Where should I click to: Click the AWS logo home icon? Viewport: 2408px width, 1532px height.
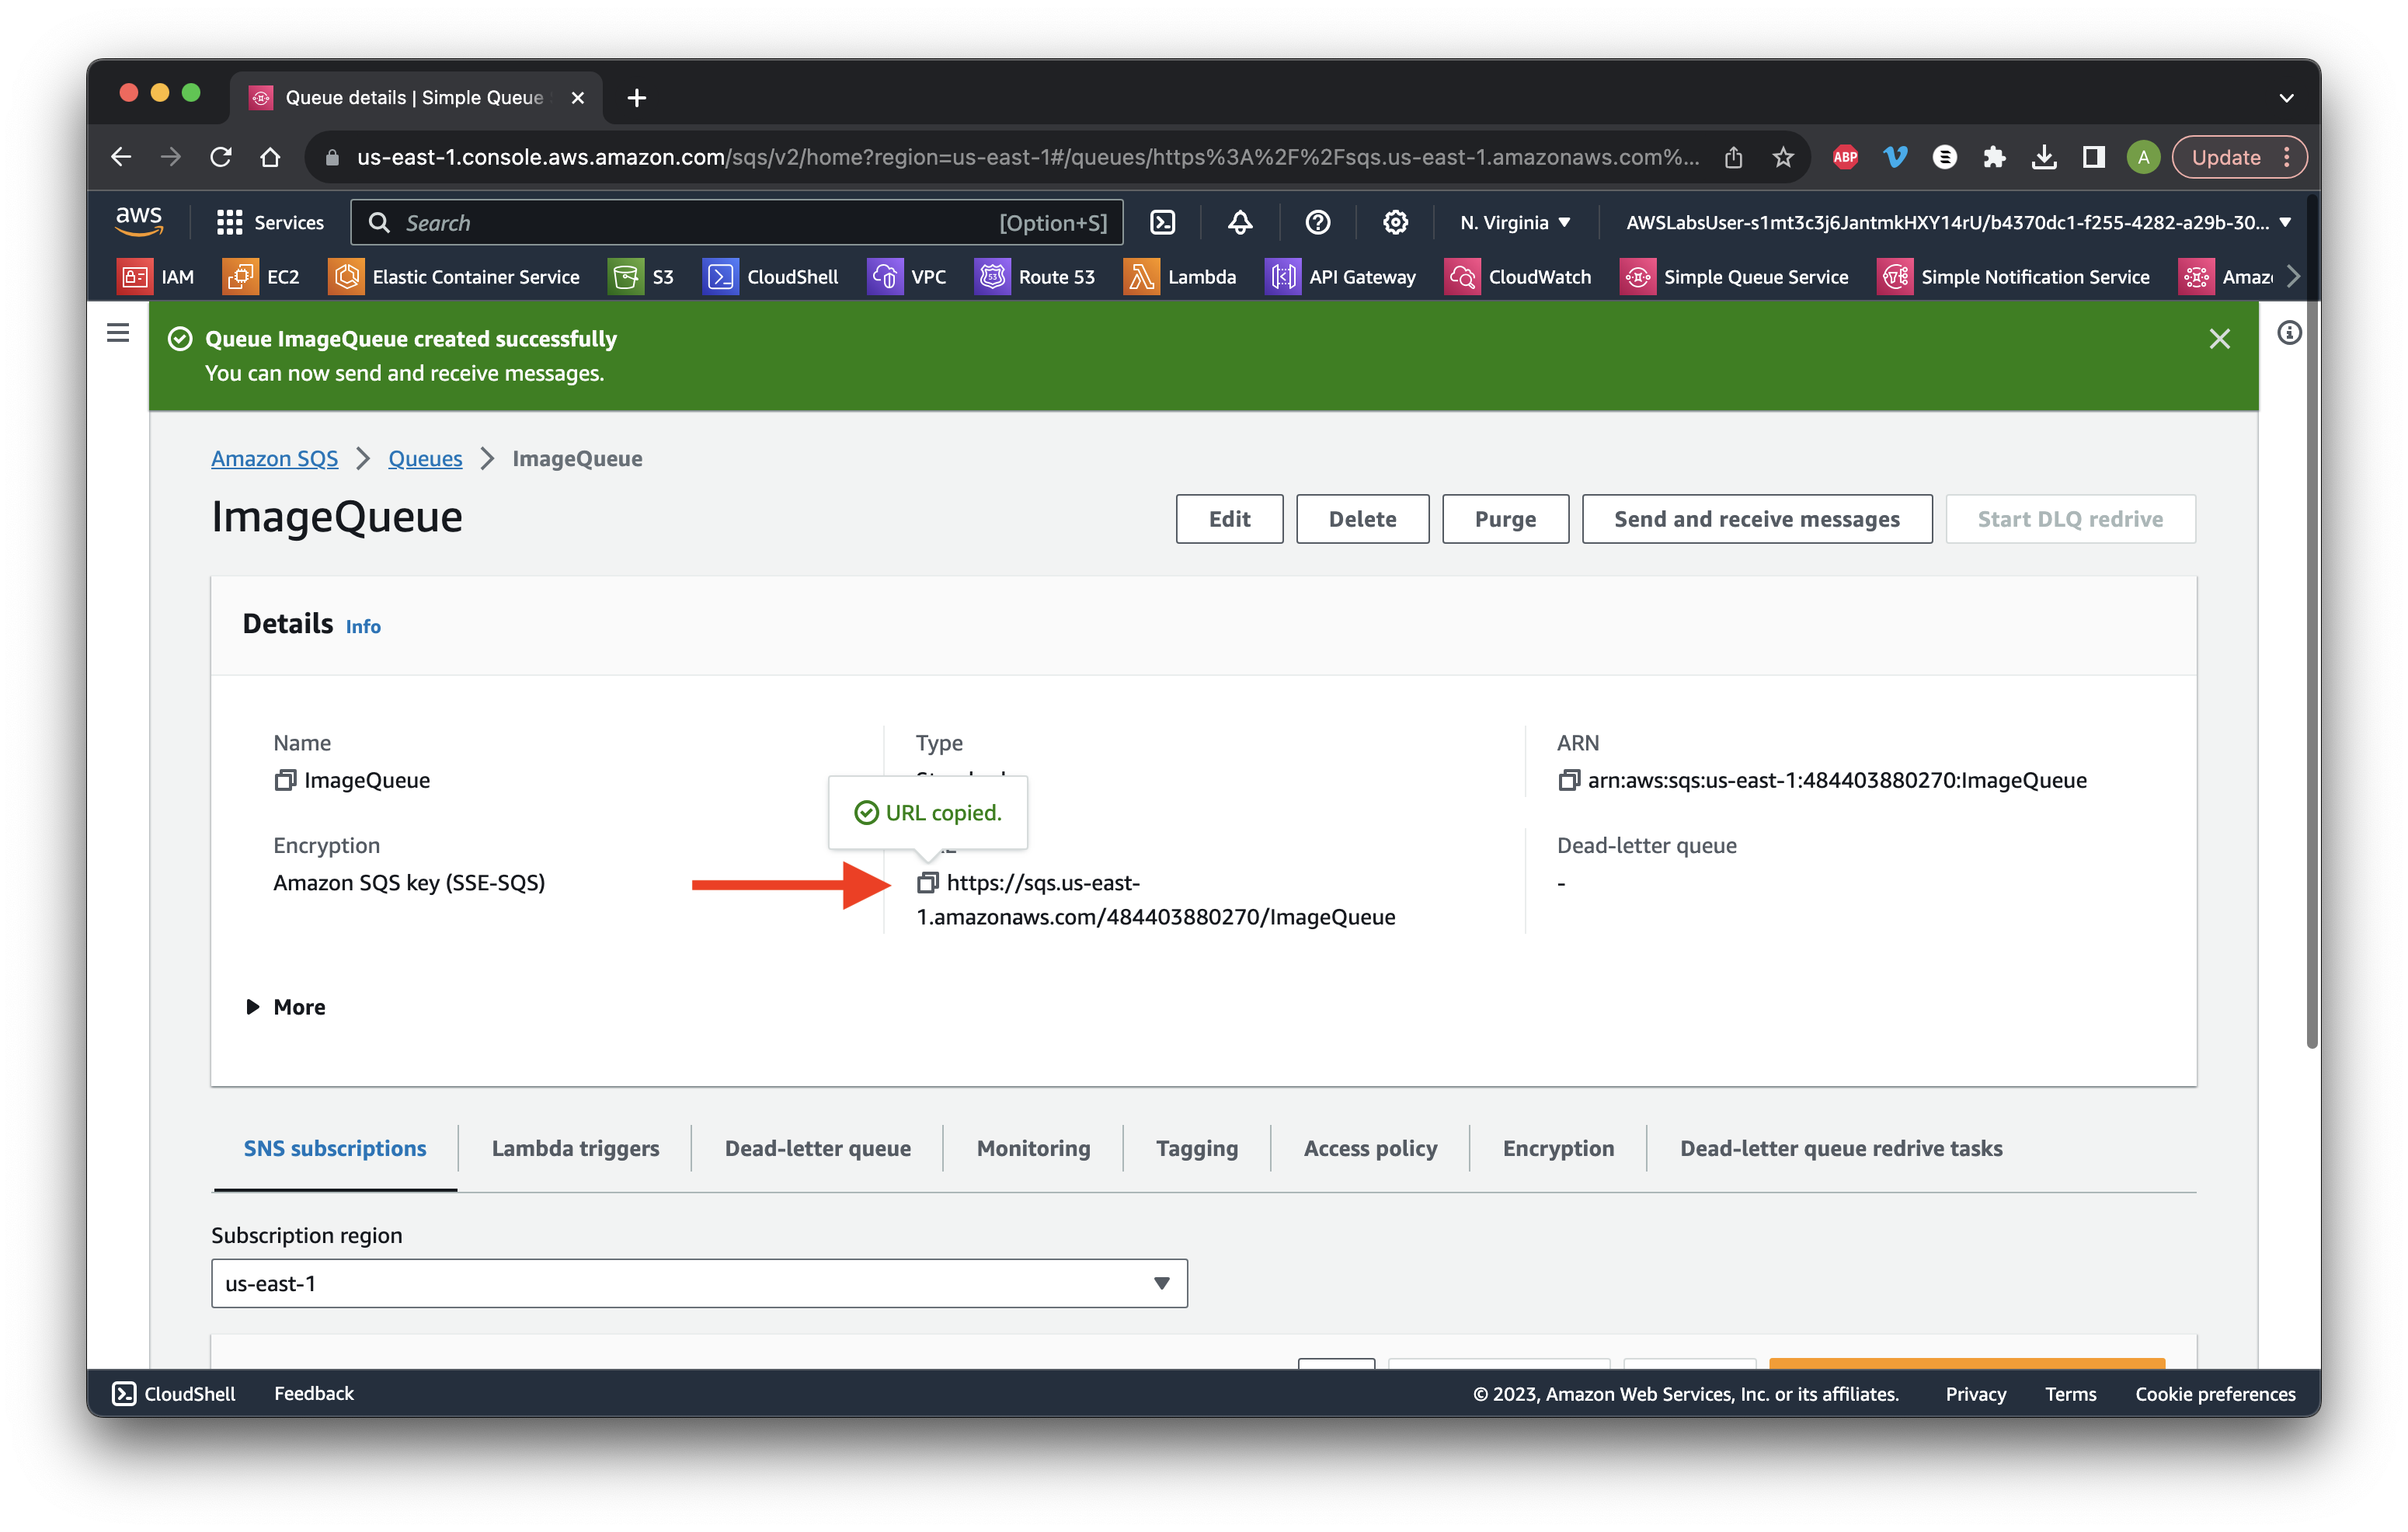[138, 221]
